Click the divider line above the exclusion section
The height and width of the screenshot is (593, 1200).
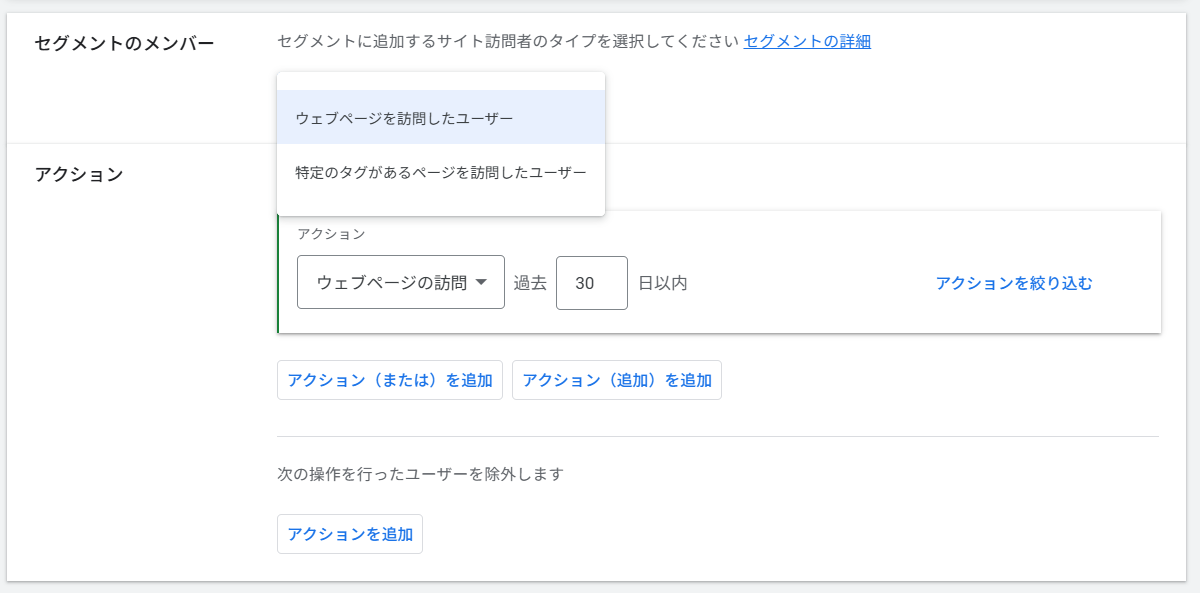click(x=717, y=436)
